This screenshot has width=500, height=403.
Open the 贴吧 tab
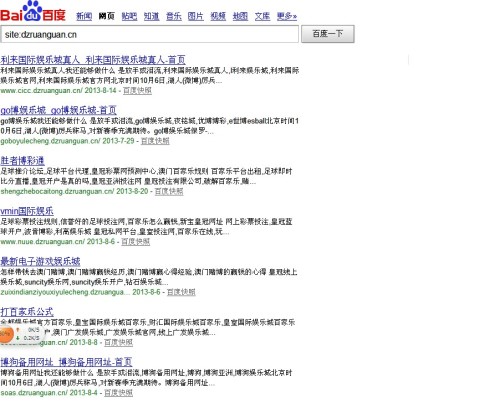[x=129, y=16]
